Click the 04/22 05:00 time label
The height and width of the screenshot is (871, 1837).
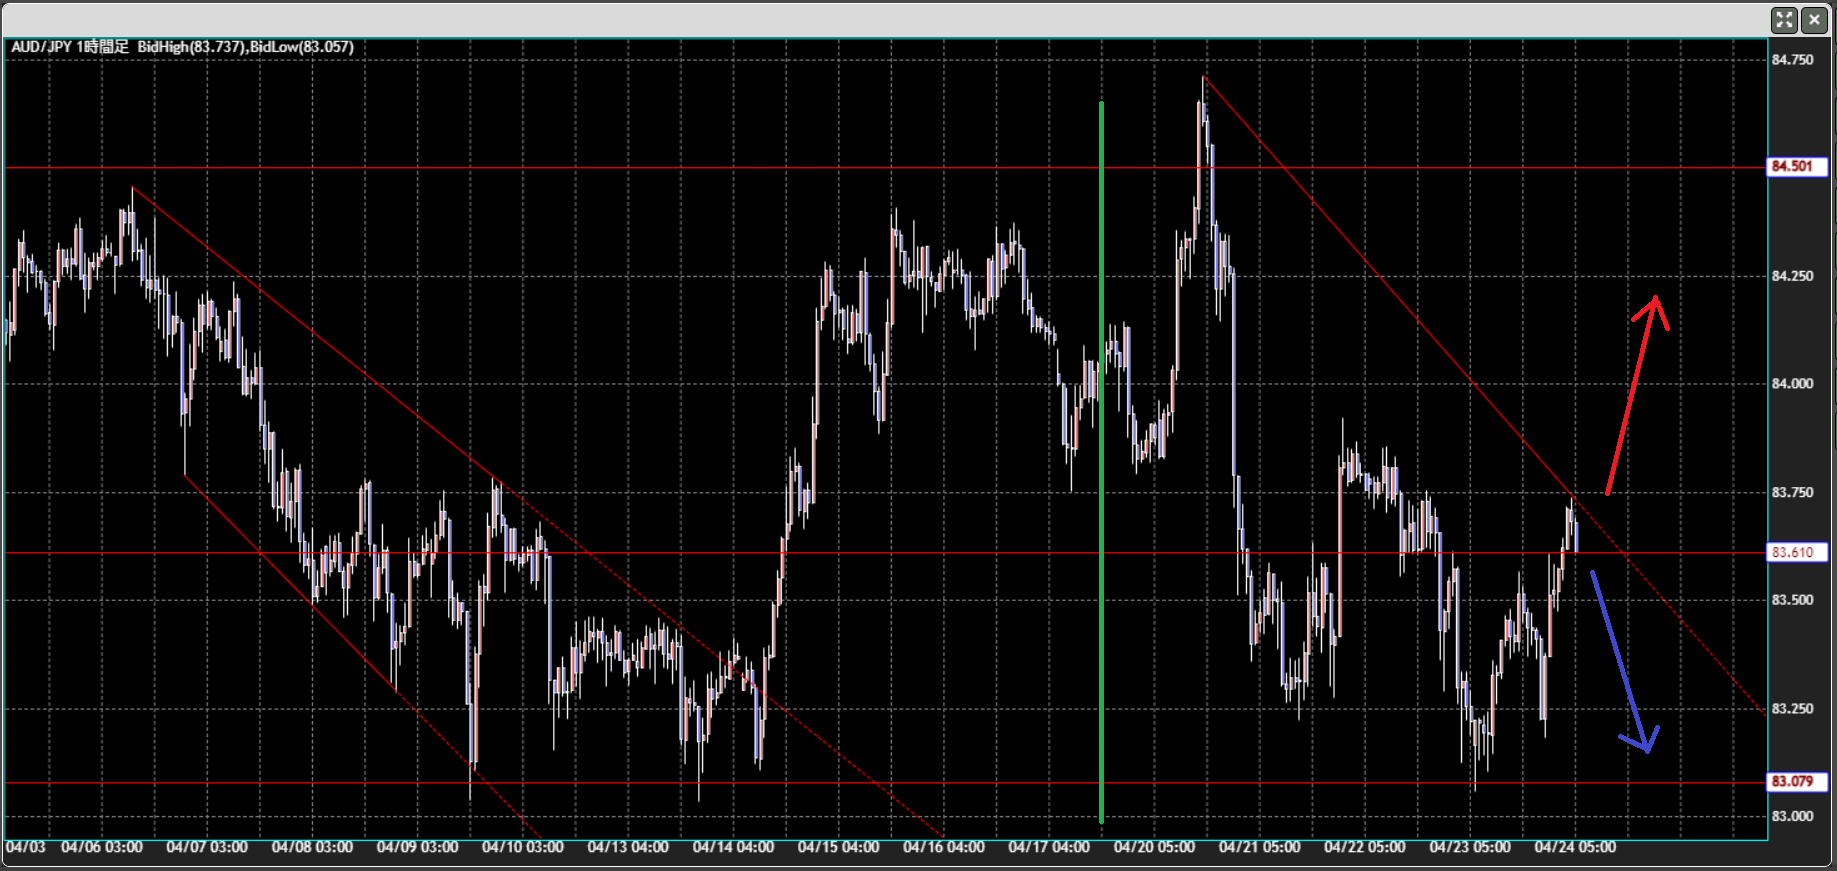tap(1365, 847)
